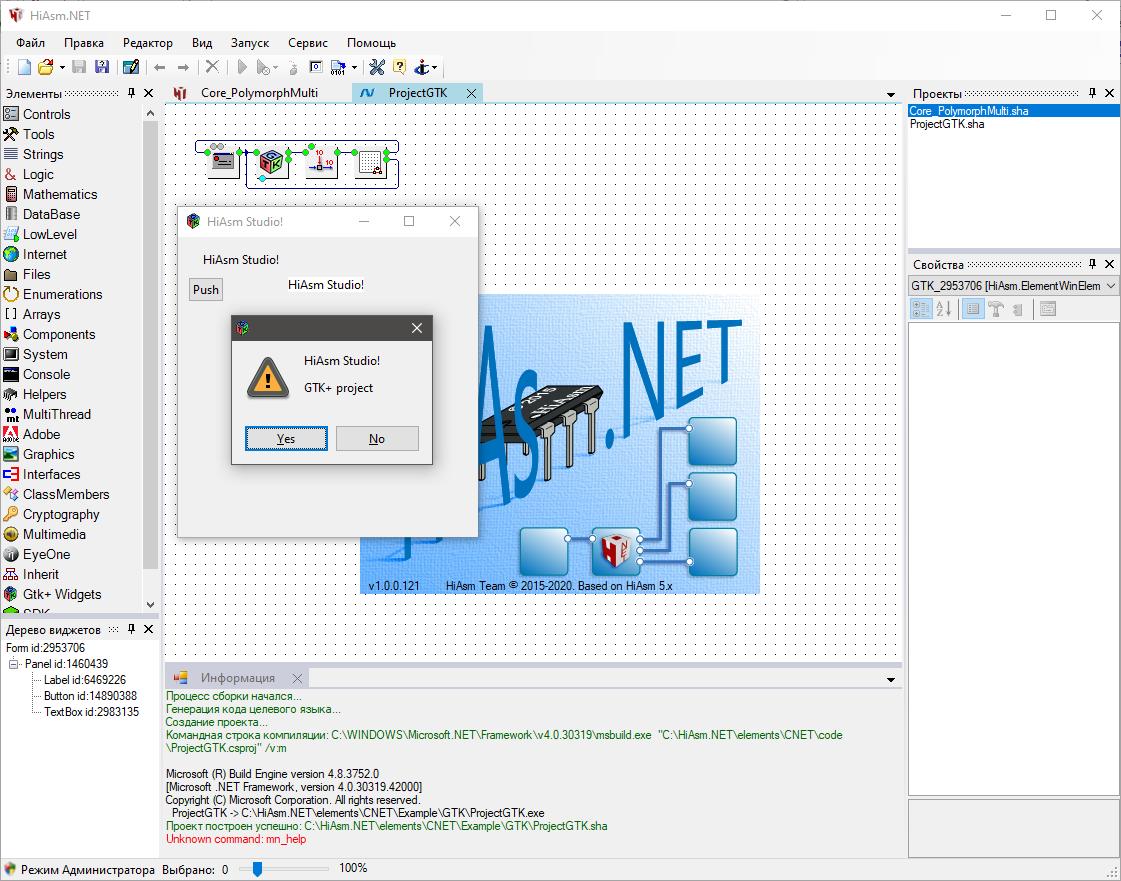Pin the Проекты panel
1121x881 pixels.
(1092, 93)
